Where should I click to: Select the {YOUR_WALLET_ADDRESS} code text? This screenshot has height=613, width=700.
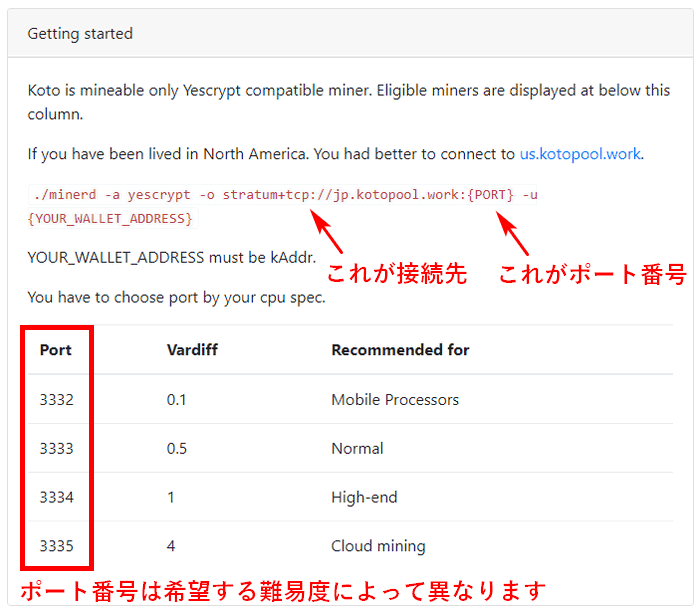tap(110, 219)
